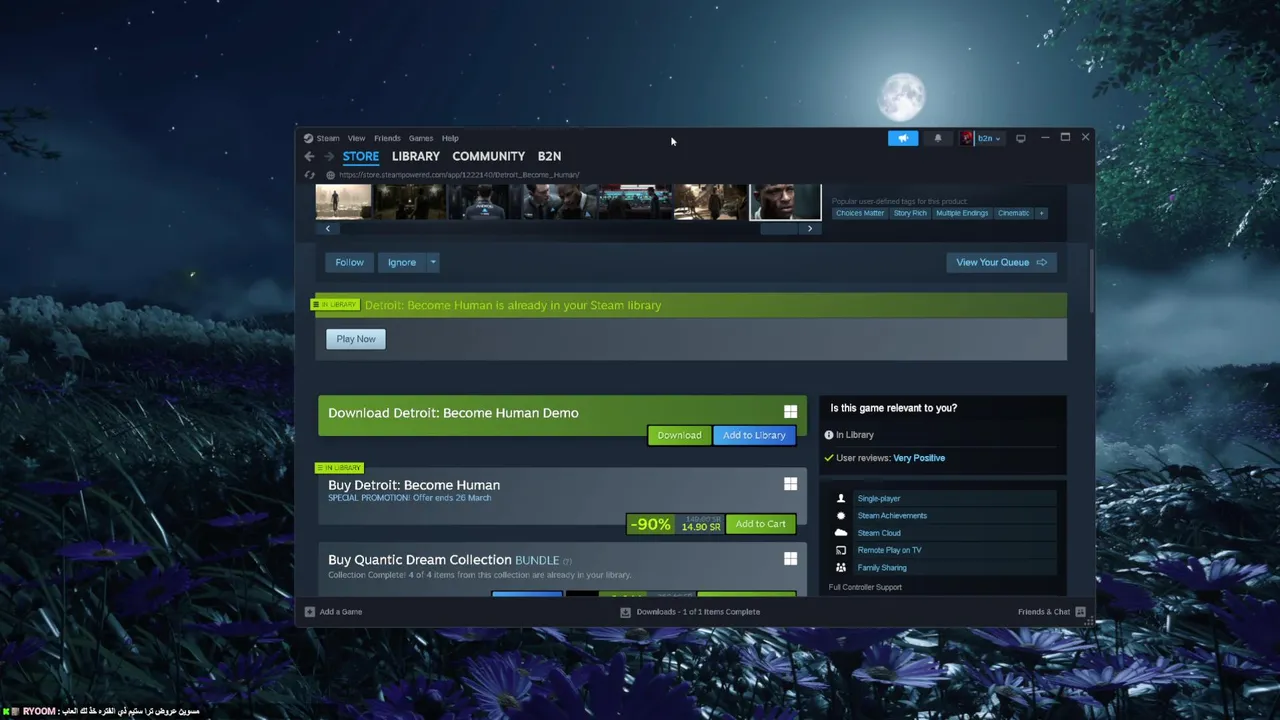Screen dimensions: 1280x720
Task: Click the Add to Library button
Action: pos(754,435)
